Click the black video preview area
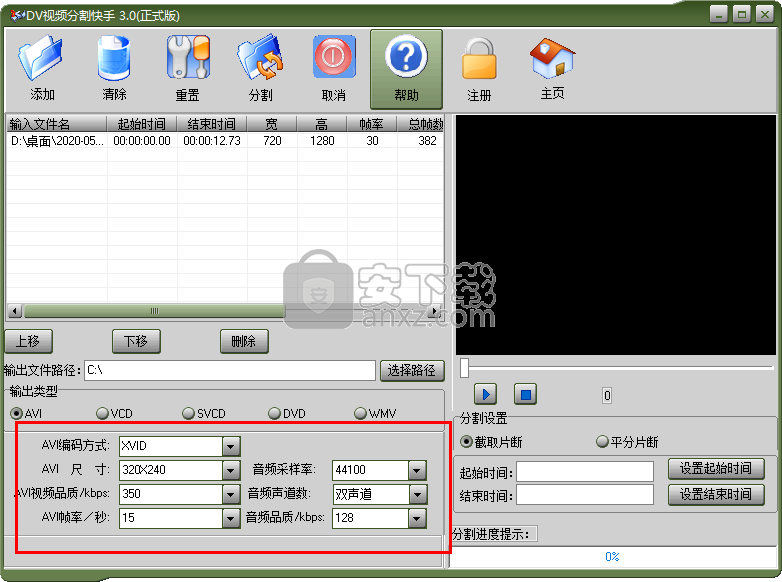The width and height of the screenshot is (782, 582). click(616, 235)
